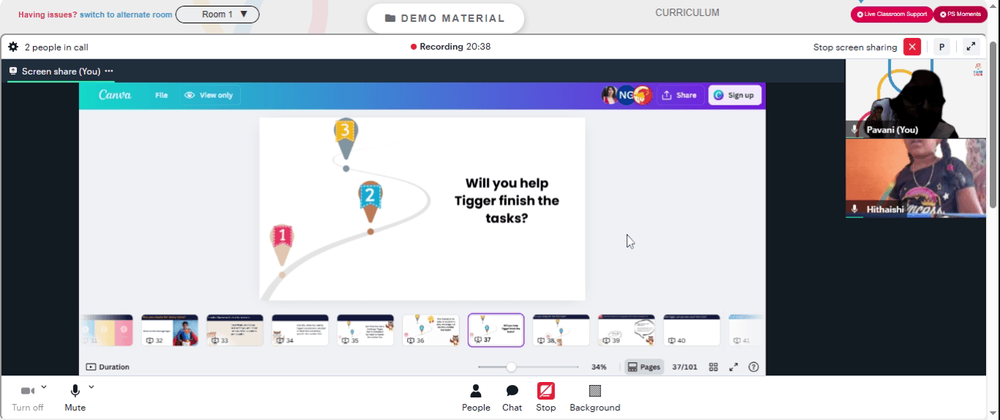Select page 35 thumbnail
The width and height of the screenshot is (1000, 420).
365,330
